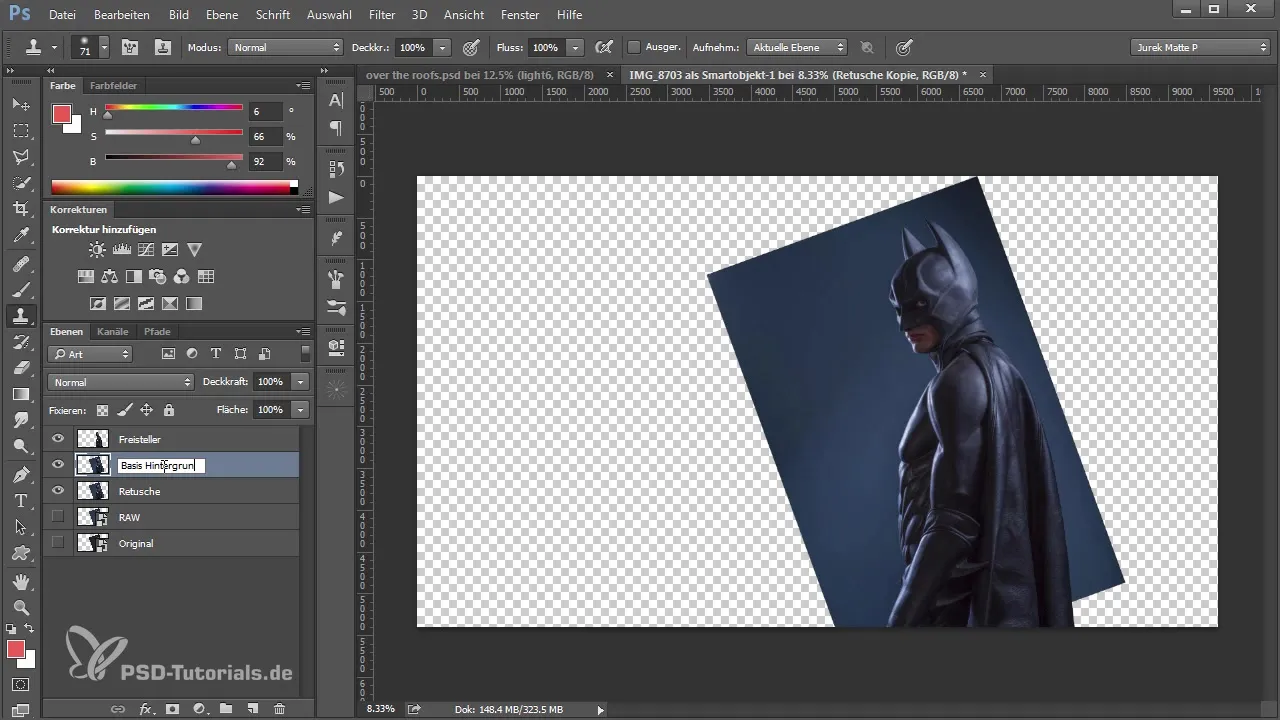
Task: Select the Hand tool
Action: click(x=21, y=581)
